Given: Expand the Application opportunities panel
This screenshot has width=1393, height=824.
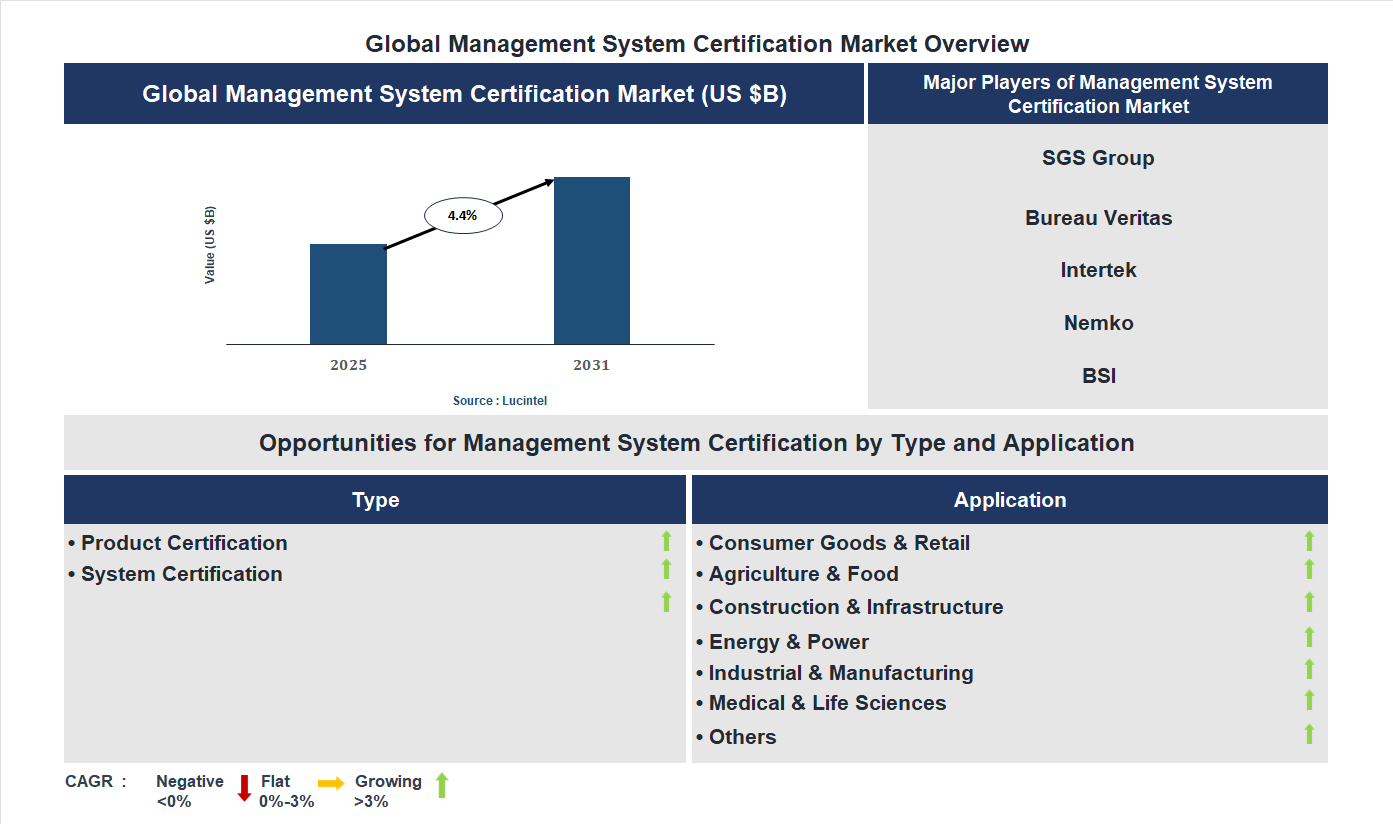Looking at the screenshot, I should 1010,499.
